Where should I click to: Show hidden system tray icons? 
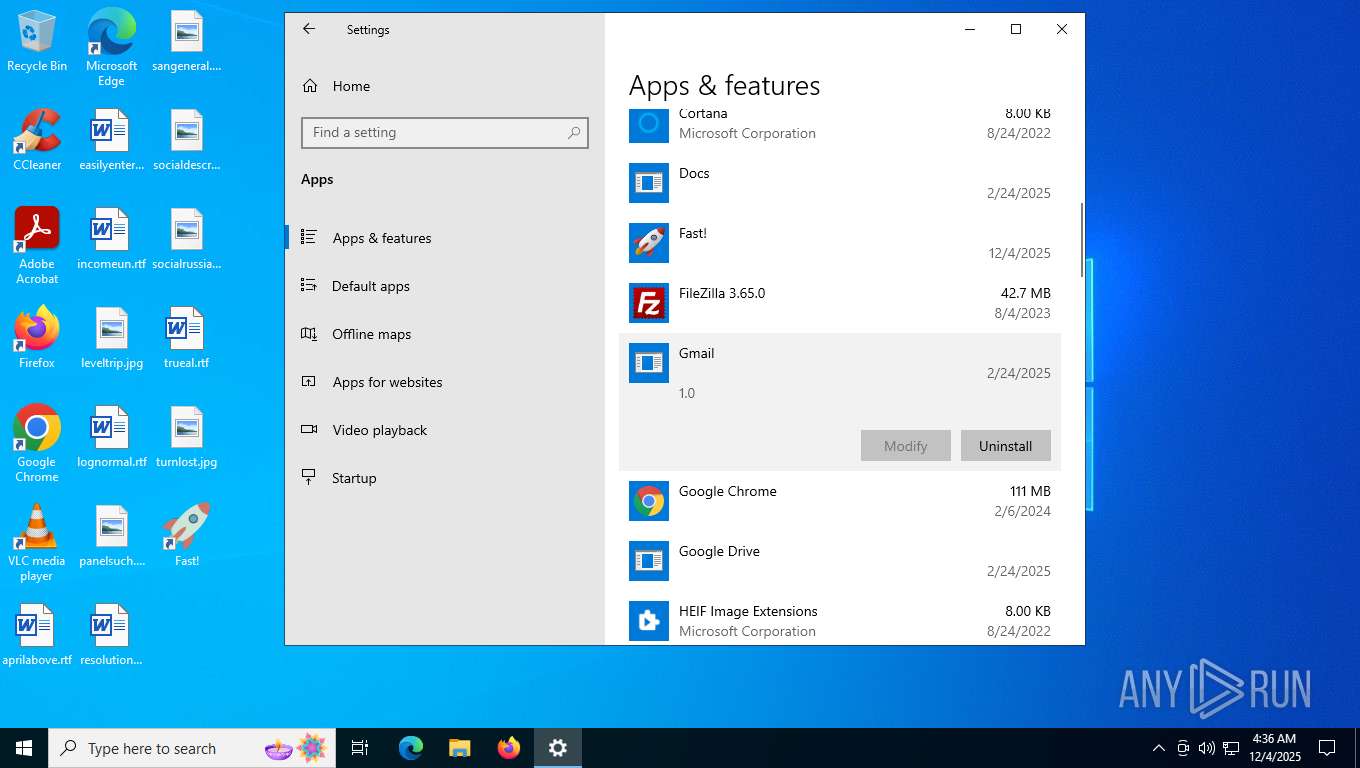click(x=1159, y=748)
